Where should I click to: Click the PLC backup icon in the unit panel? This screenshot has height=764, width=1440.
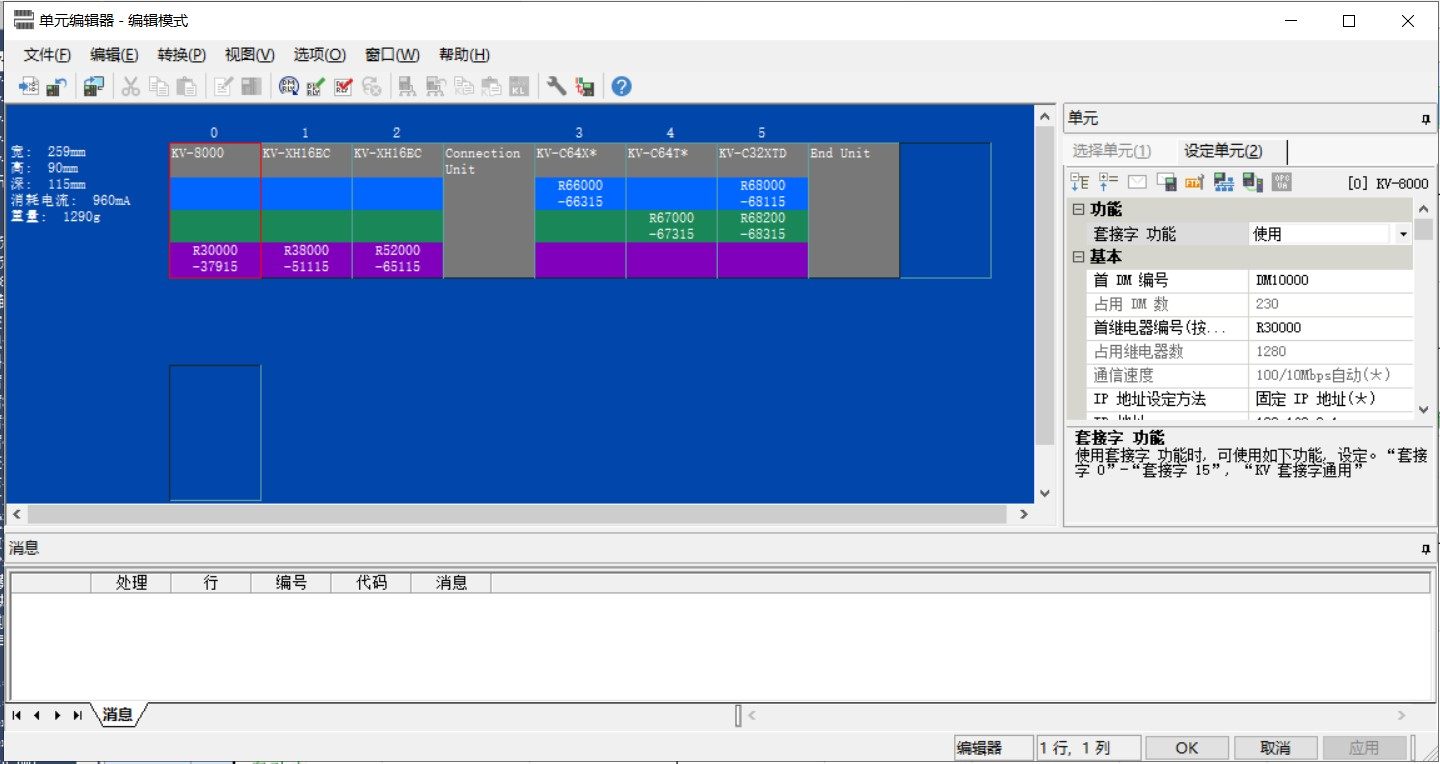(1251, 182)
